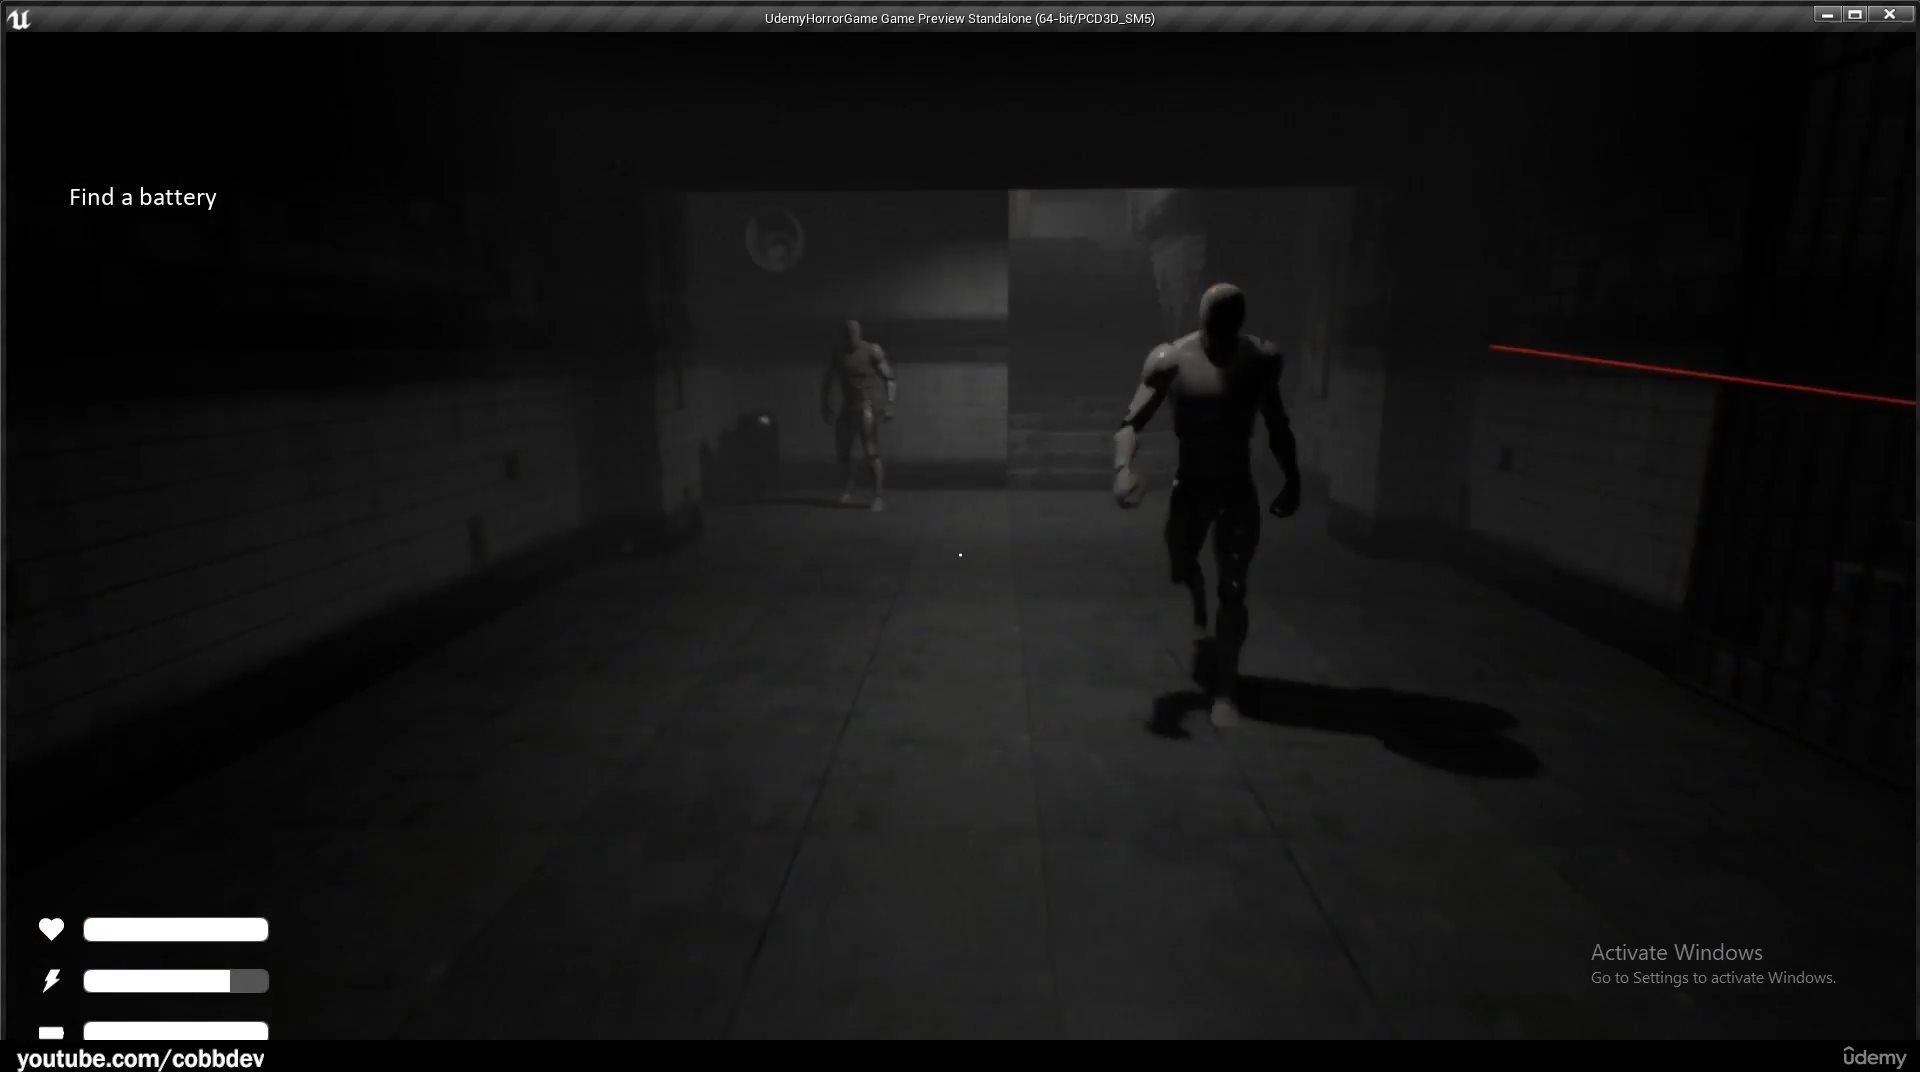Click the red laser beam line
The image size is (1920, 1072).
[1700, 375]
